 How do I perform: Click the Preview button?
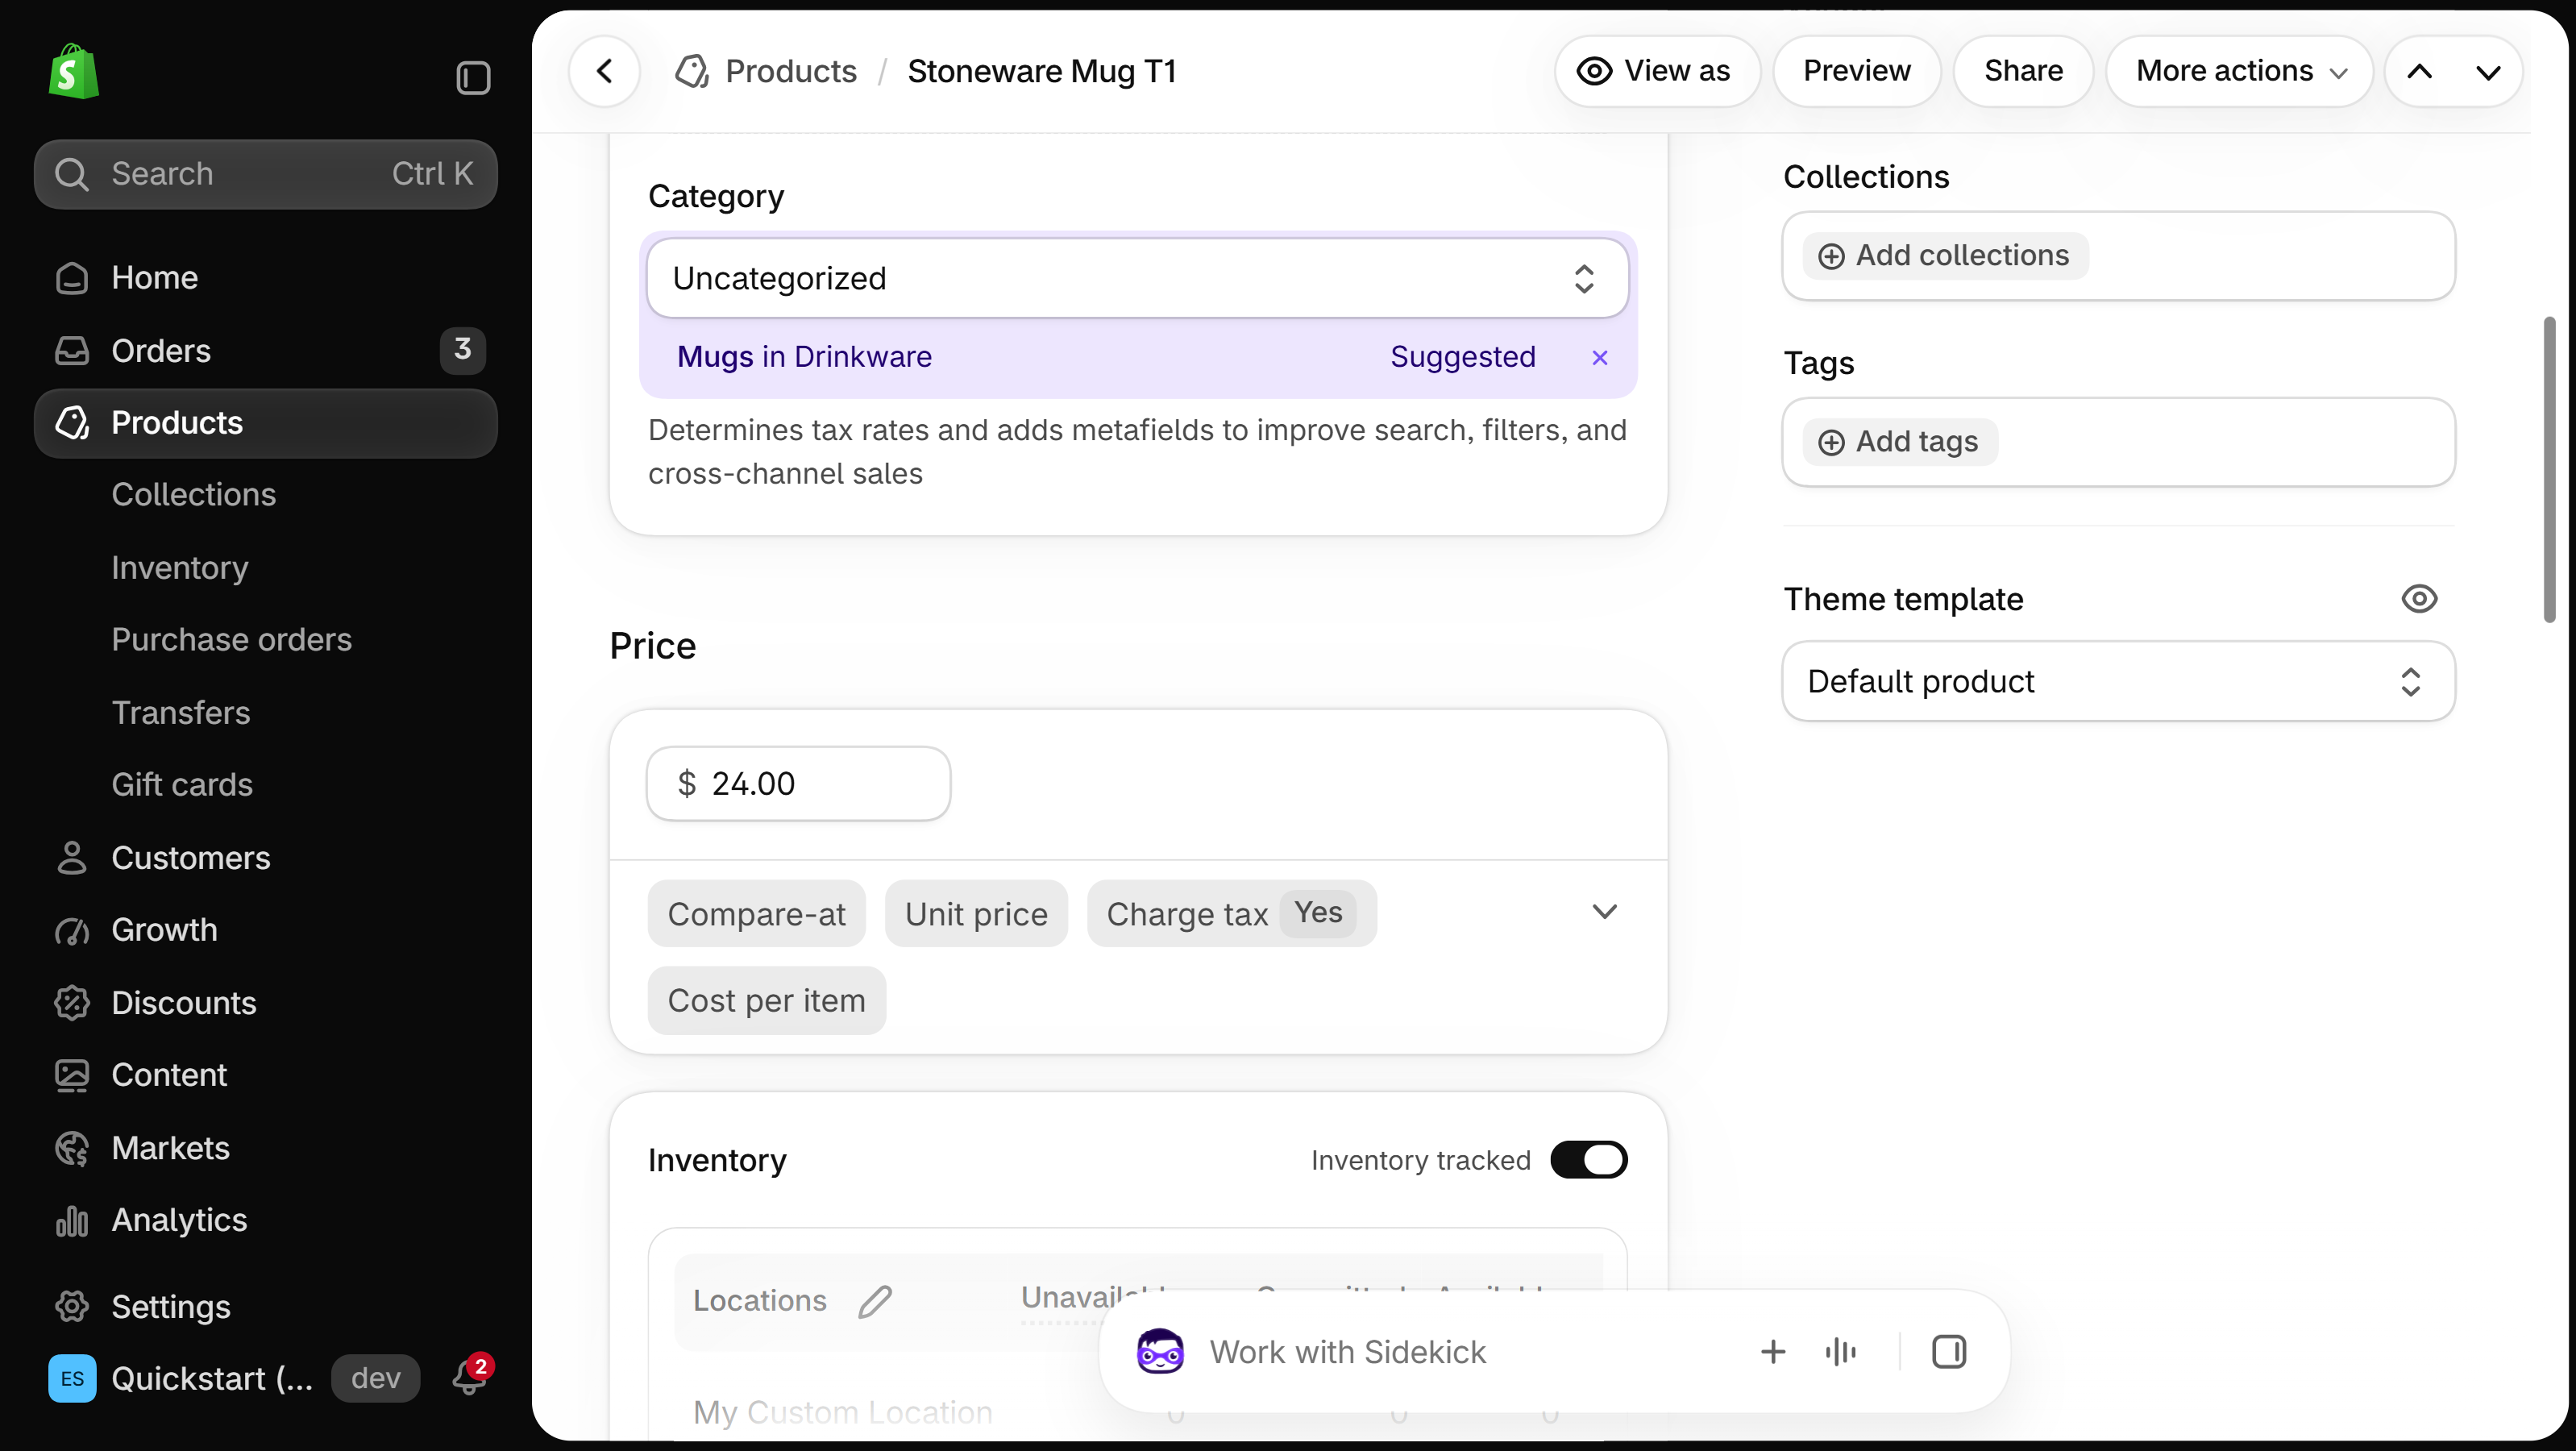click(x=1856, y=71)
